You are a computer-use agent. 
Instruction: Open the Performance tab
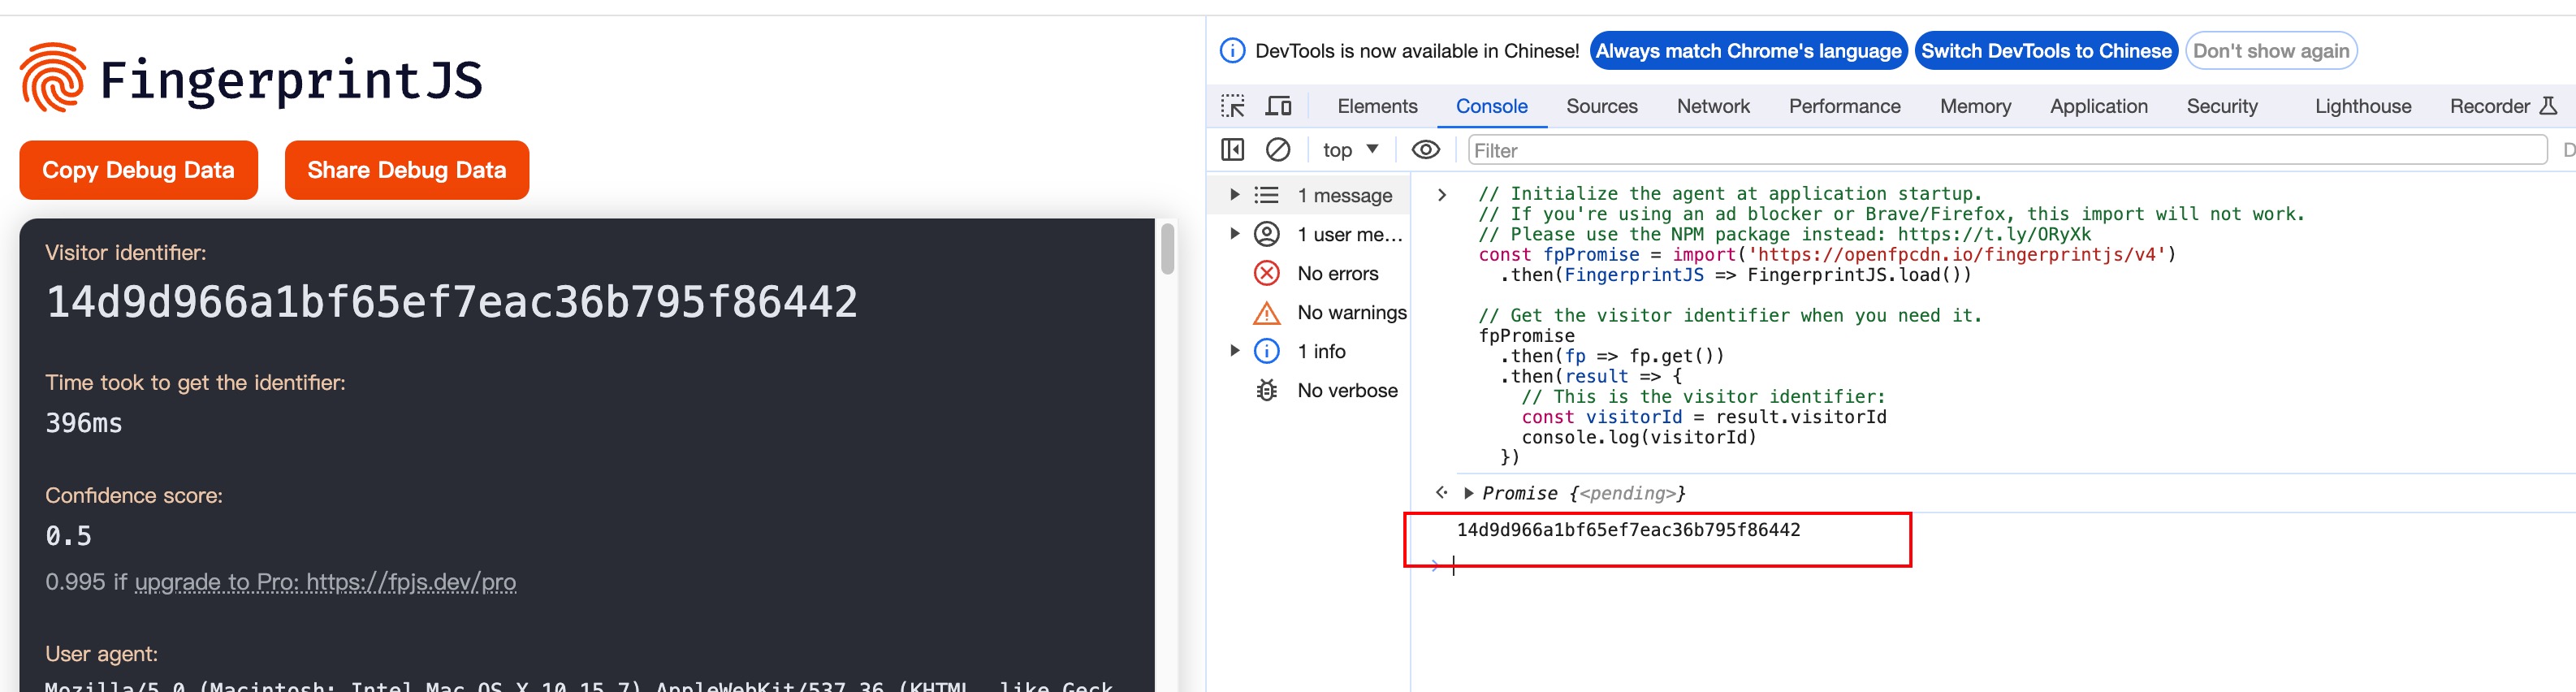coord(1844,106)
